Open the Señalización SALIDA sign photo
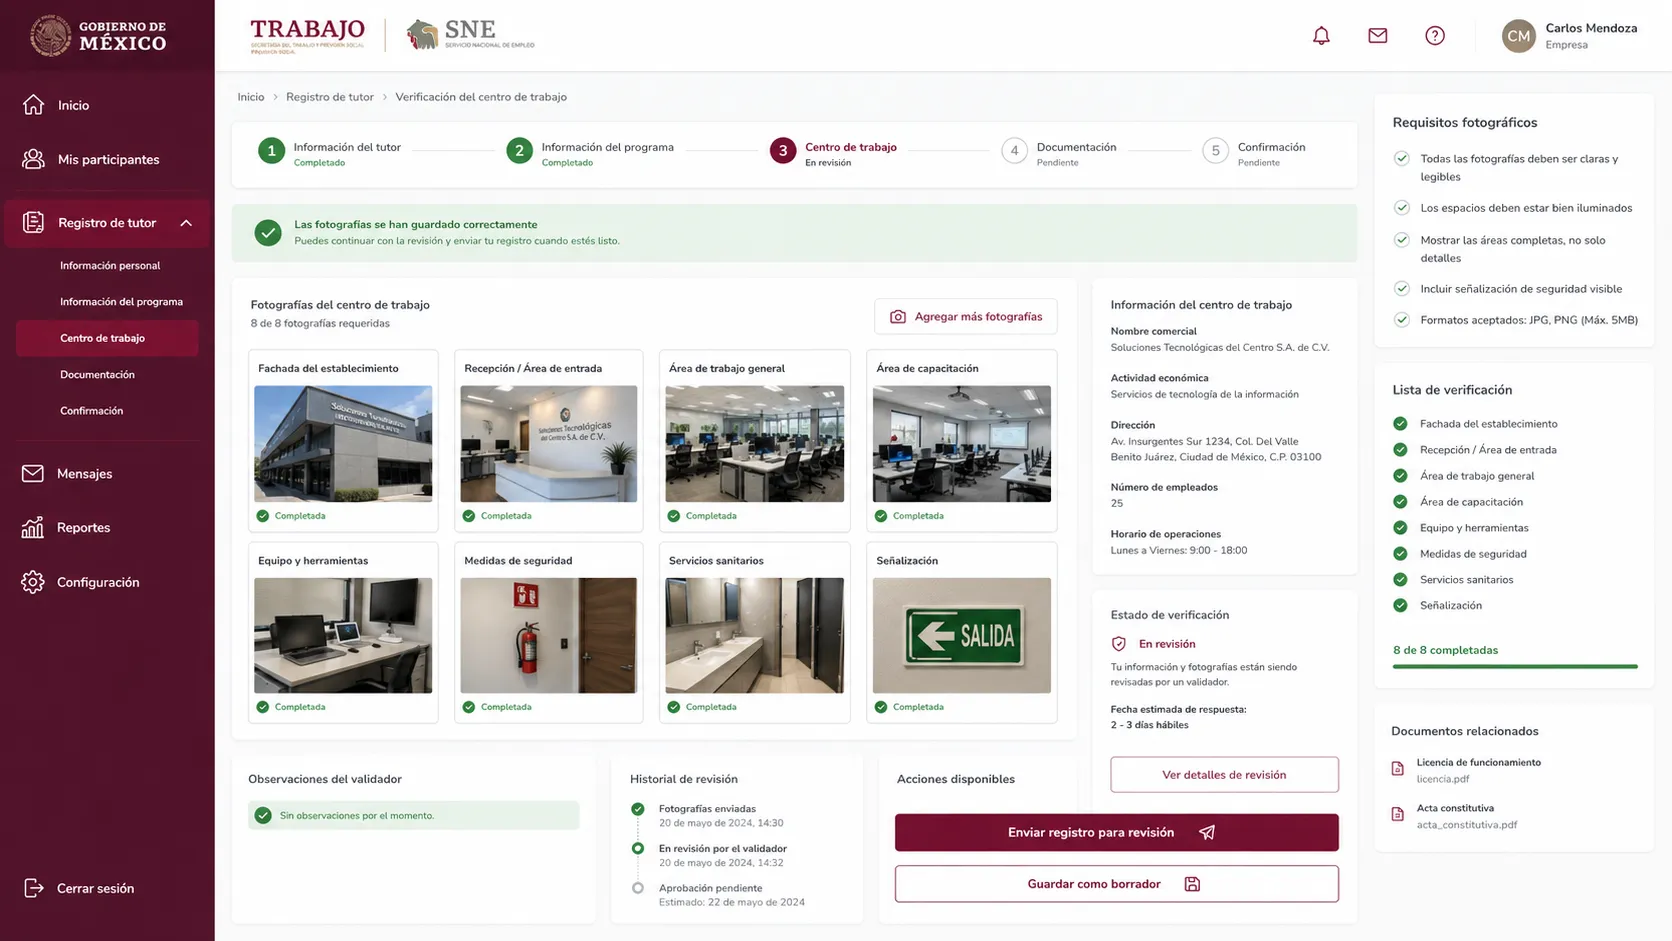This screenshot has height=941, width=1672. pos(962,636)
